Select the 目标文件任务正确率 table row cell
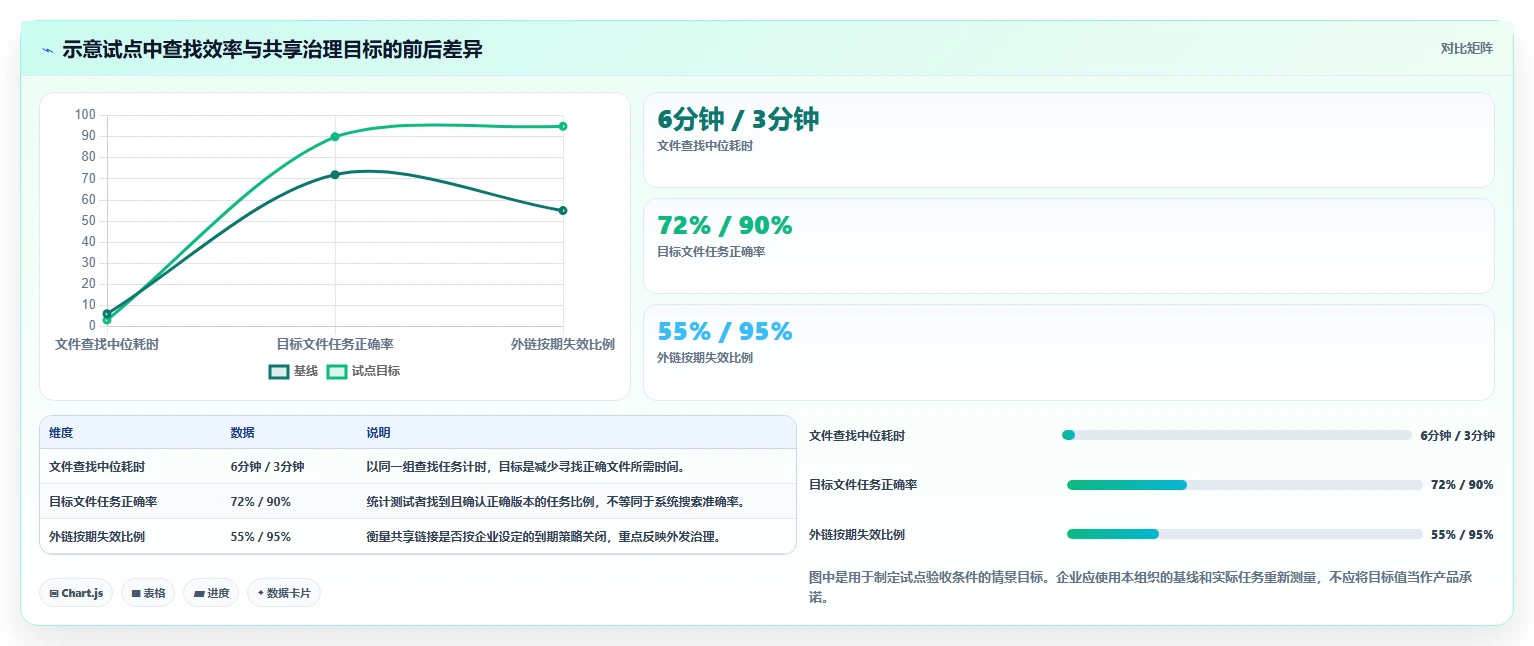1534x646 pixels. pos(103,502)
